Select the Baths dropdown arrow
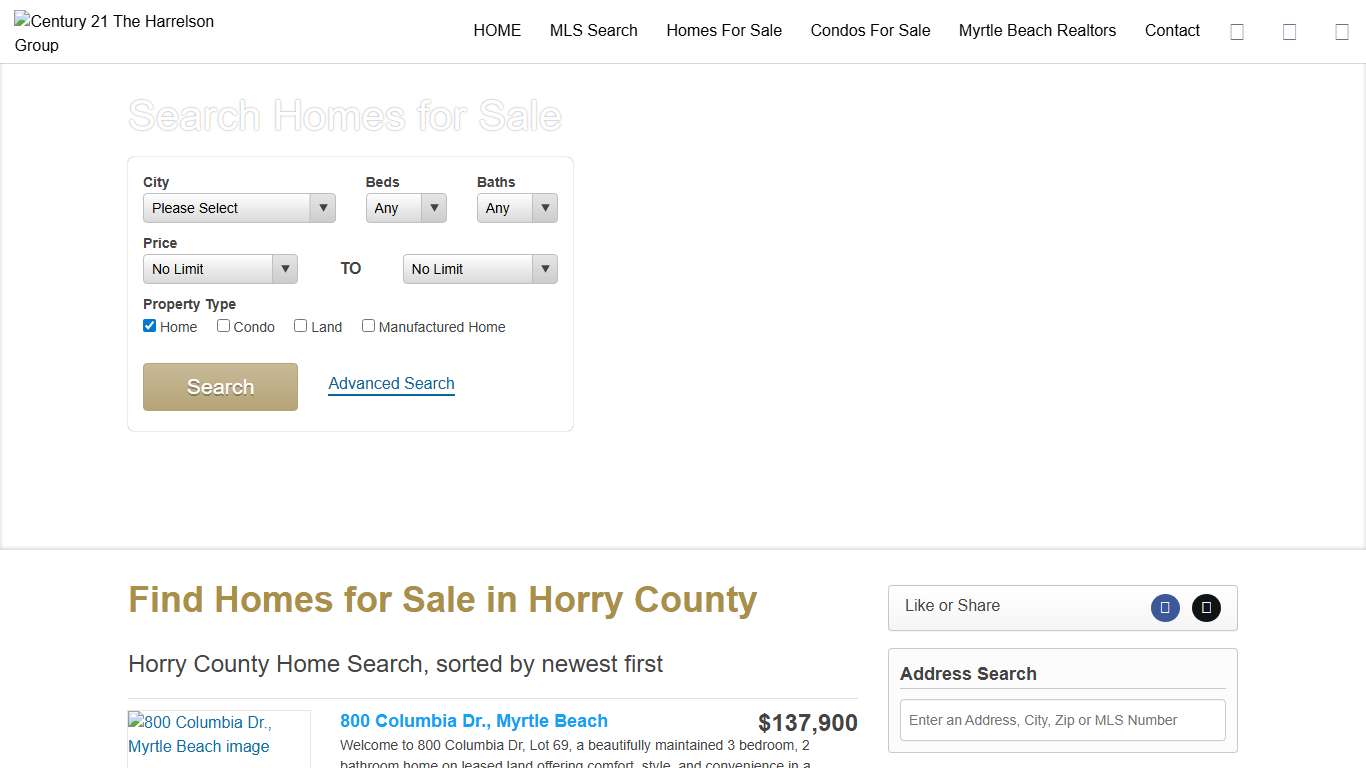Viewport: 1366px width, 768px height. [x=545, y=208]
